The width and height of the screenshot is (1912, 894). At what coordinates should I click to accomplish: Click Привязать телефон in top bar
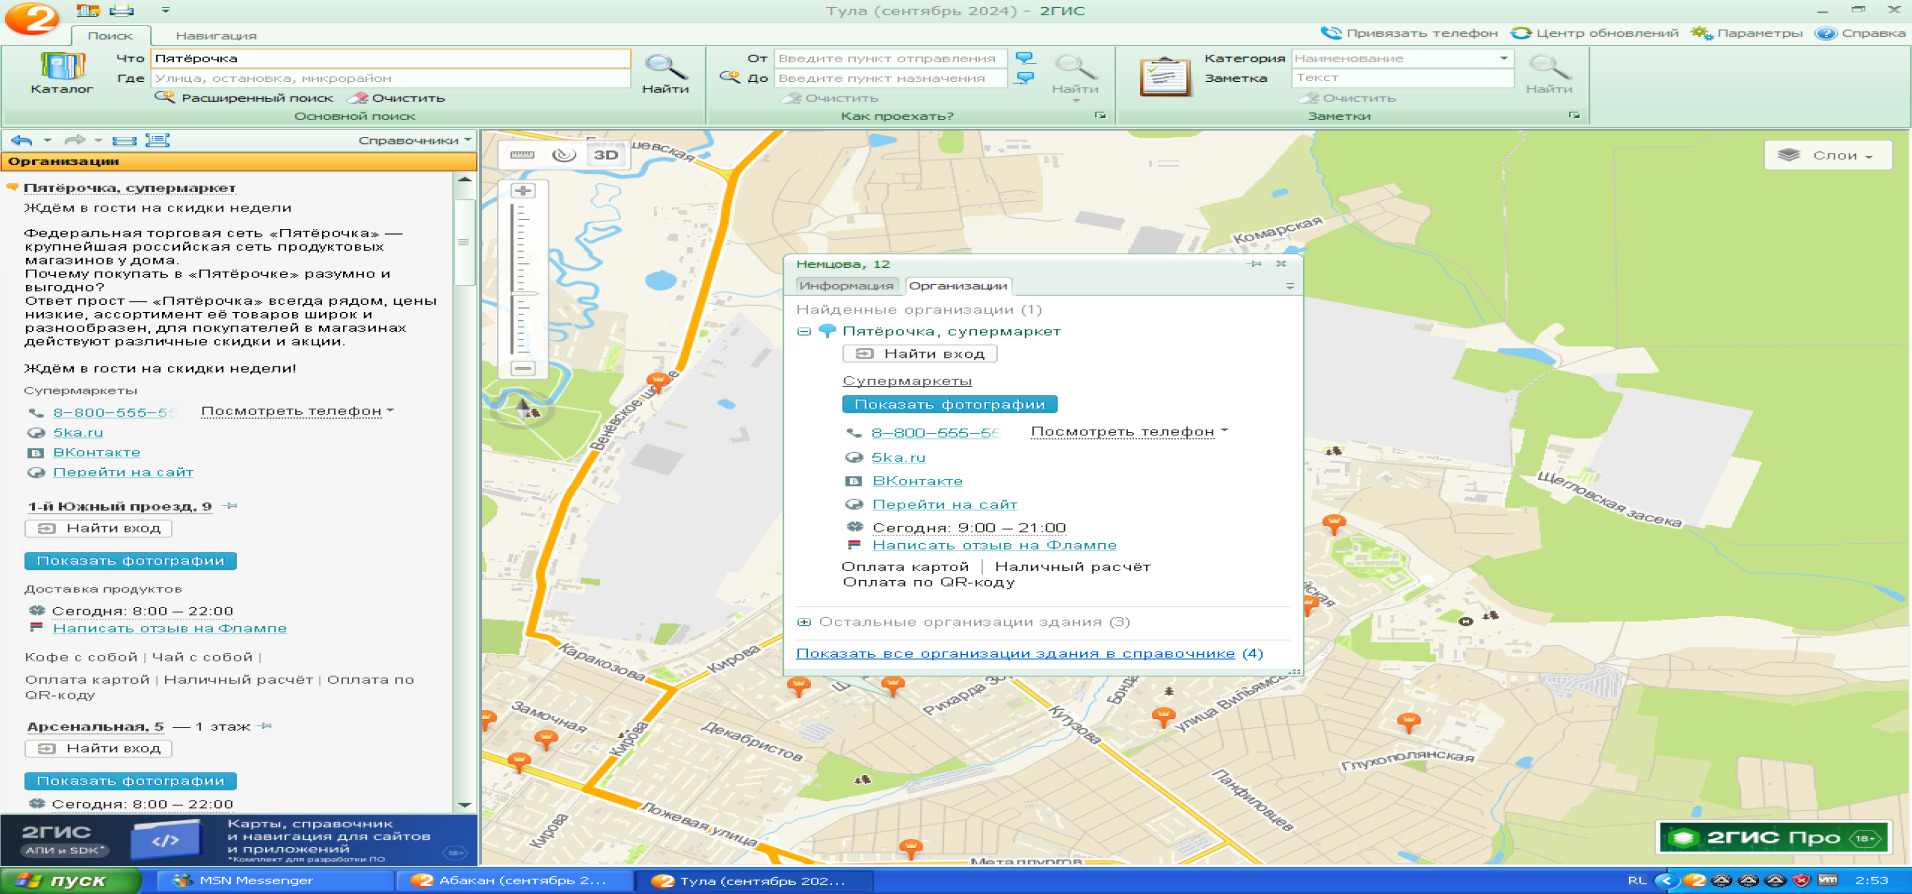[x=1409, y=33]
